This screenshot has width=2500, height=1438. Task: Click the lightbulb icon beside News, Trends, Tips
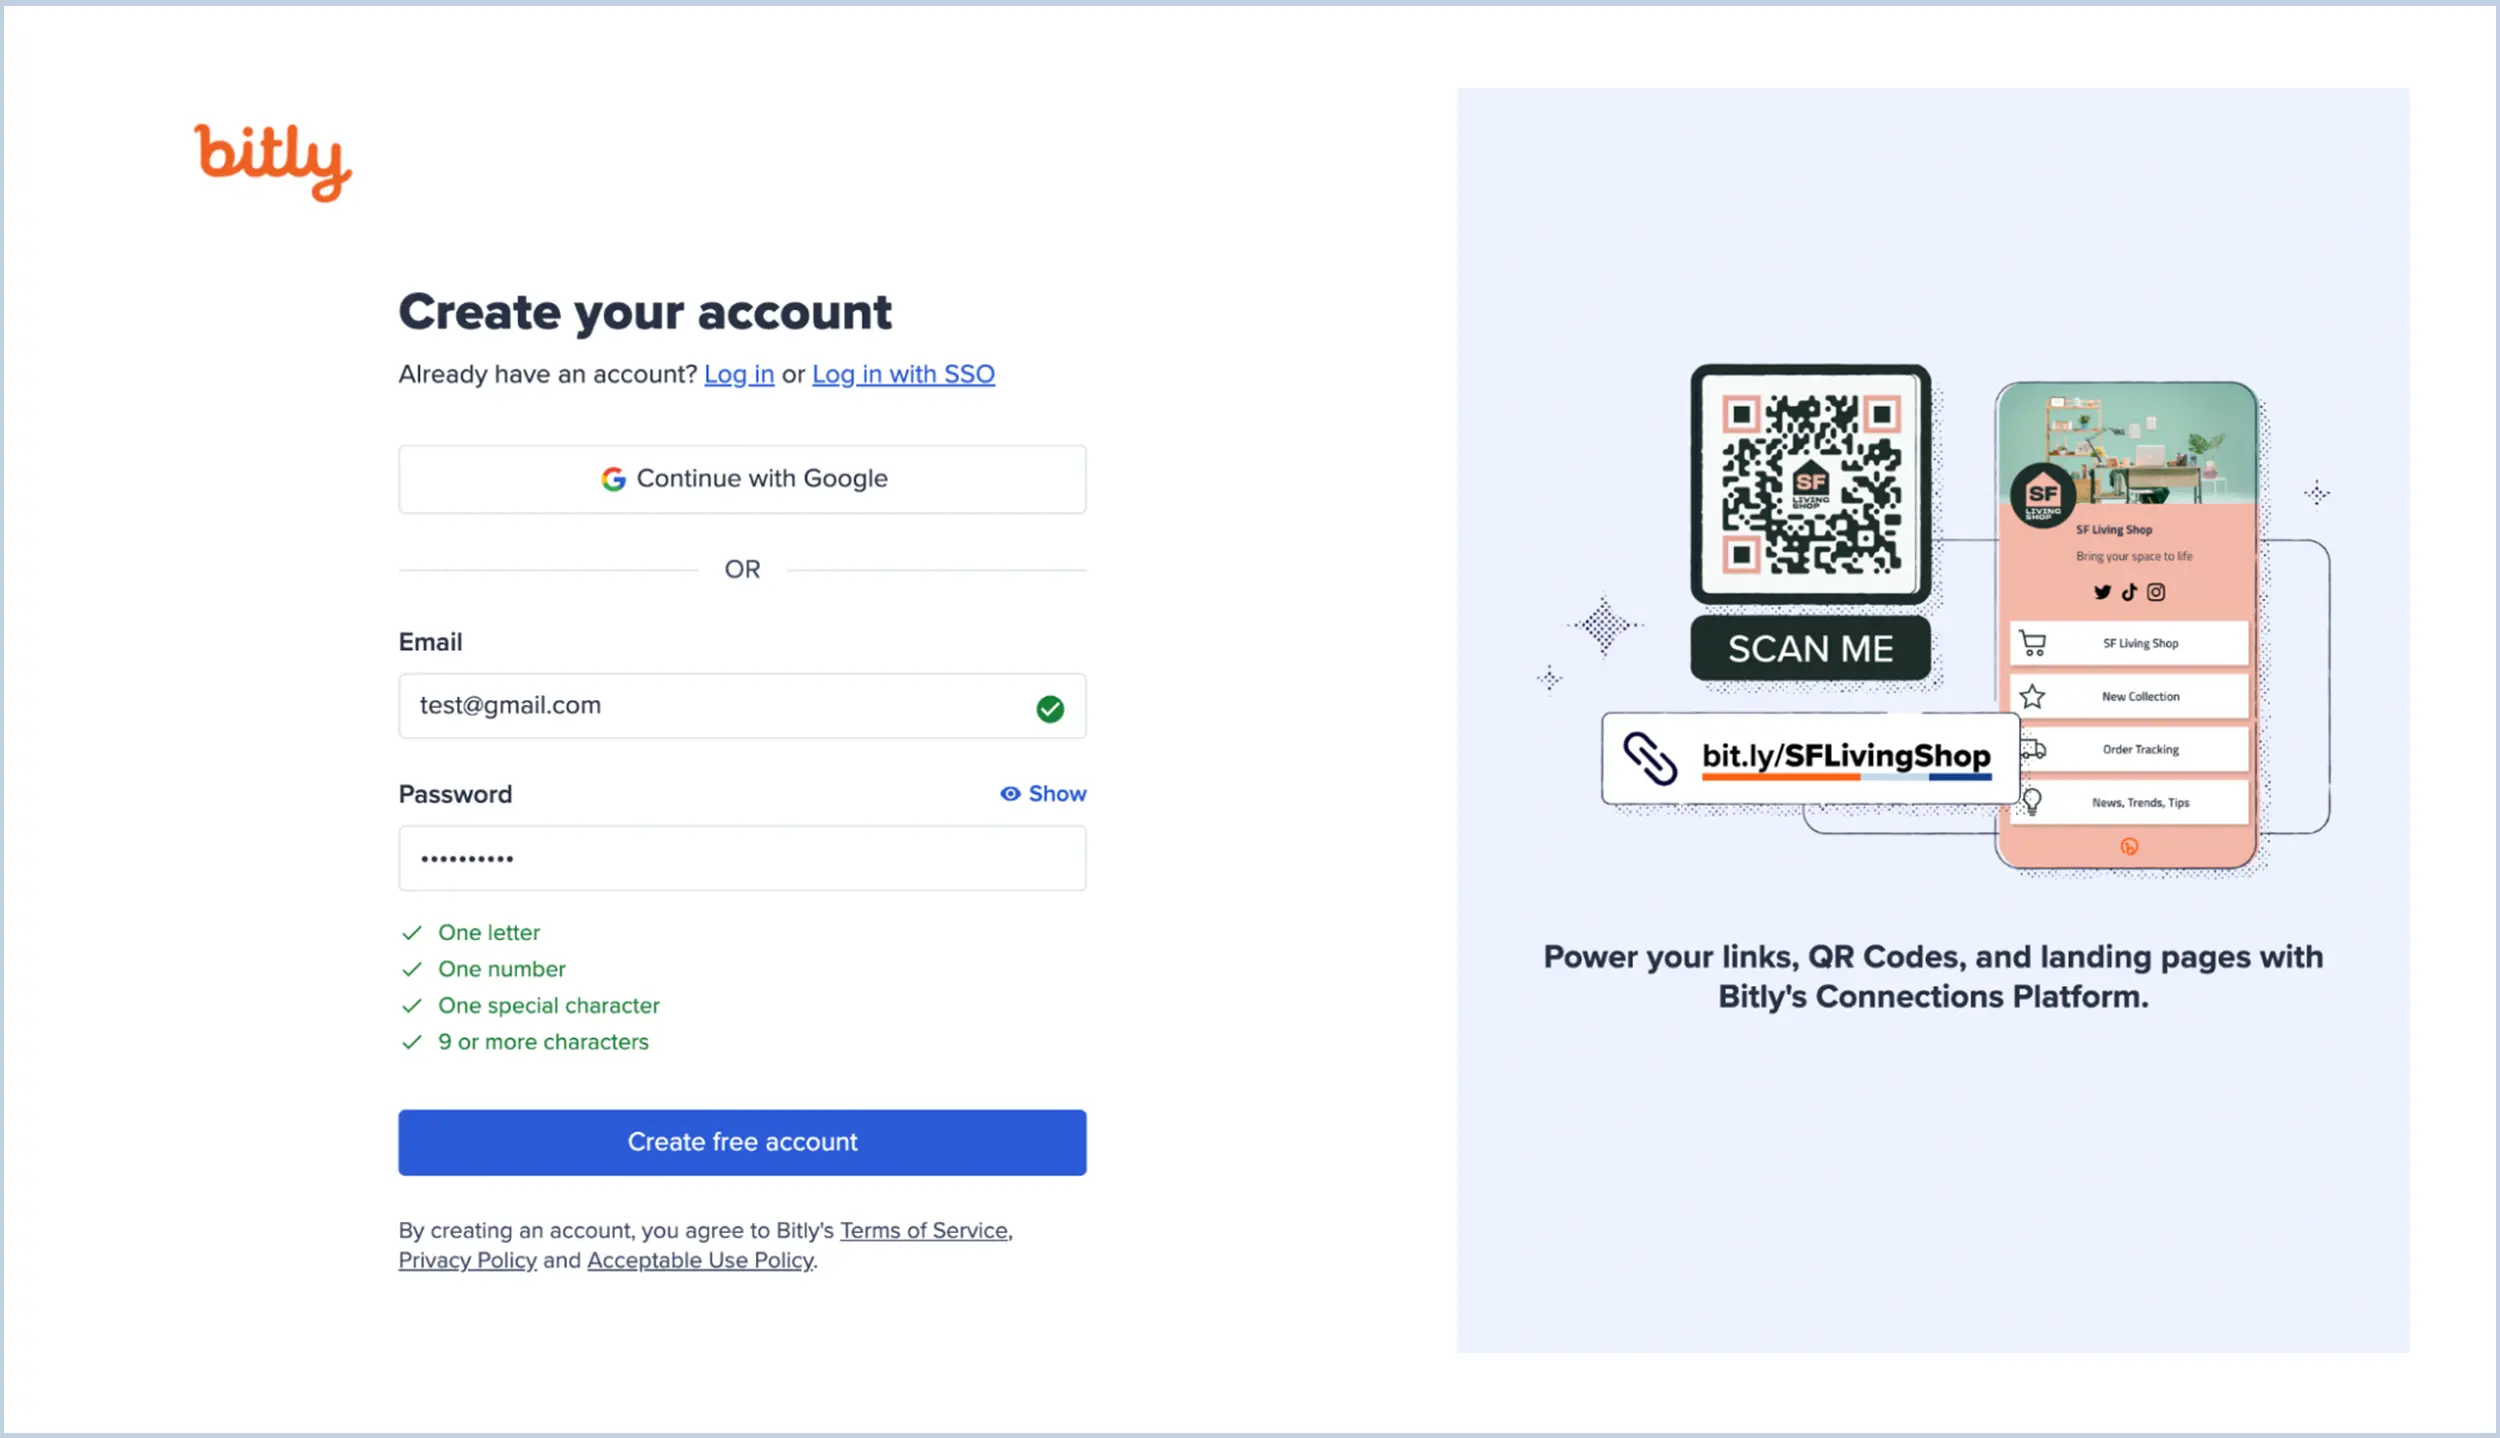2032,801
